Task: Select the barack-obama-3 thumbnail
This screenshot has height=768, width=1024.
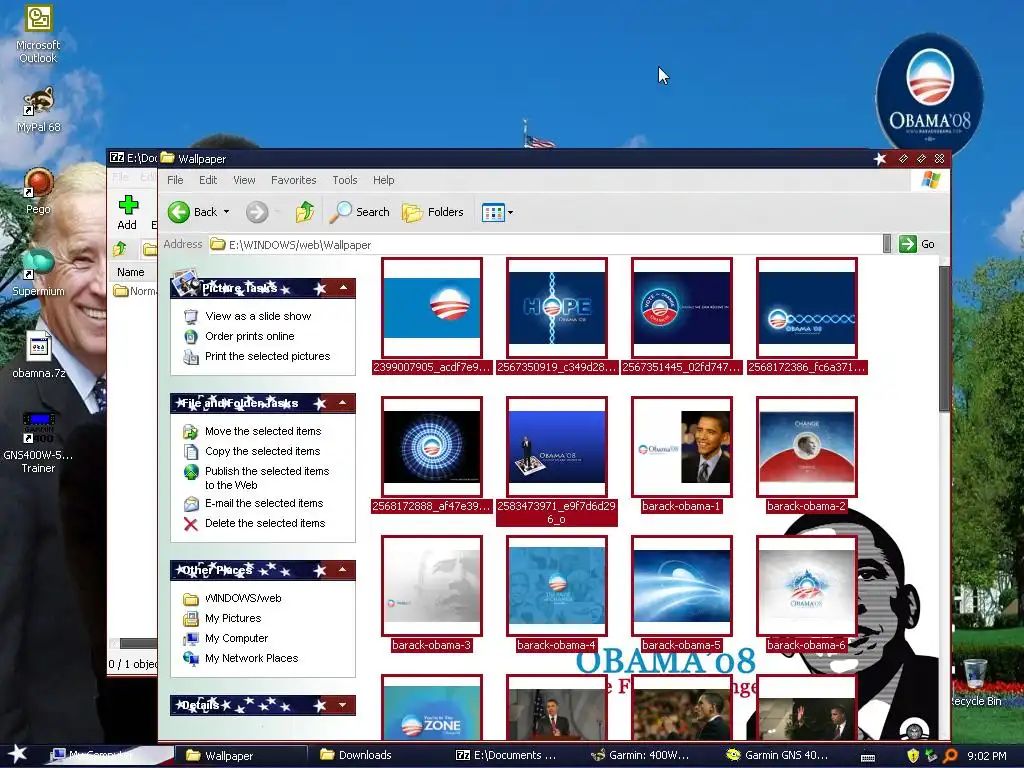Action: click(432, 586)
